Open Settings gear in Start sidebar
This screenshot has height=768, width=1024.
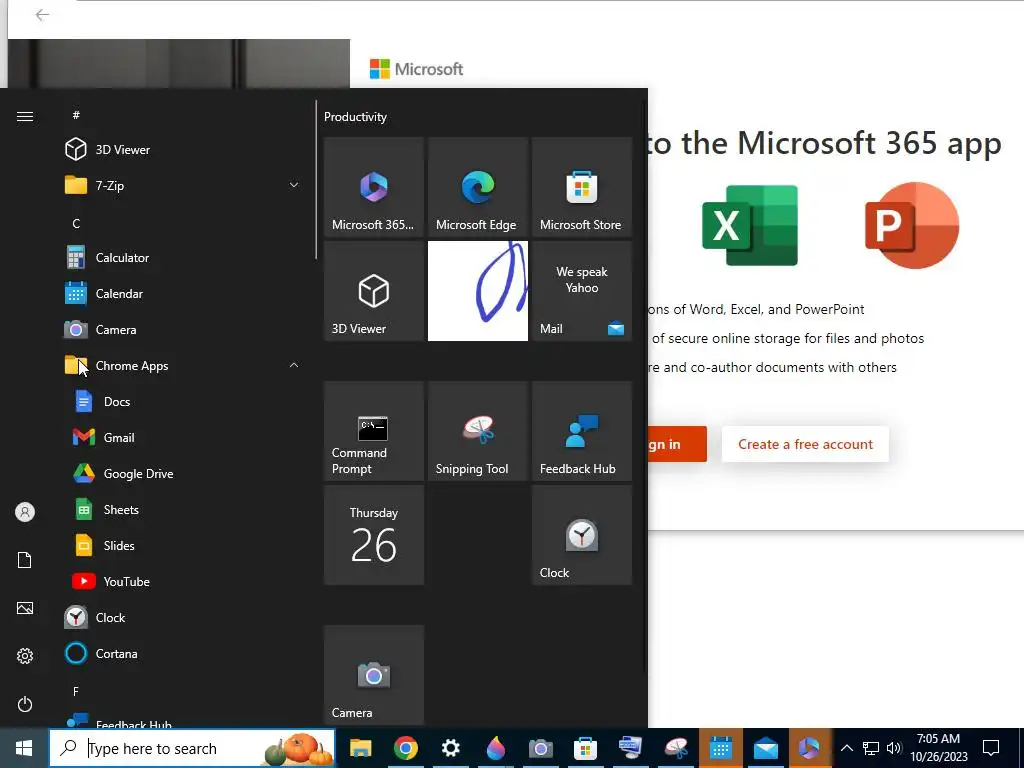coord(25,656)
